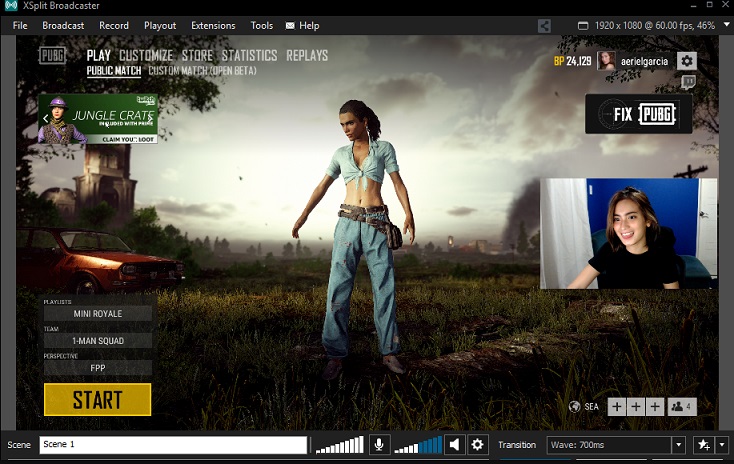
Task: Open the File menu
Action: click(20, 26)
